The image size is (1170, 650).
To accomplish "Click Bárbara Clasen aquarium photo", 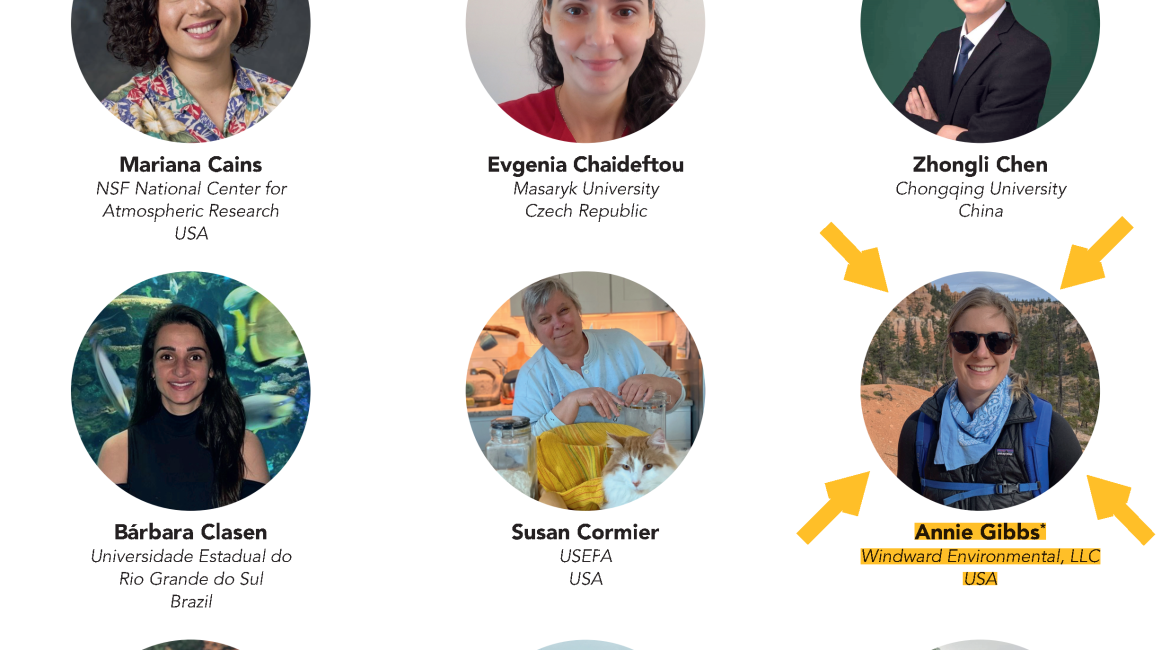I will click(x=190, y=391).
